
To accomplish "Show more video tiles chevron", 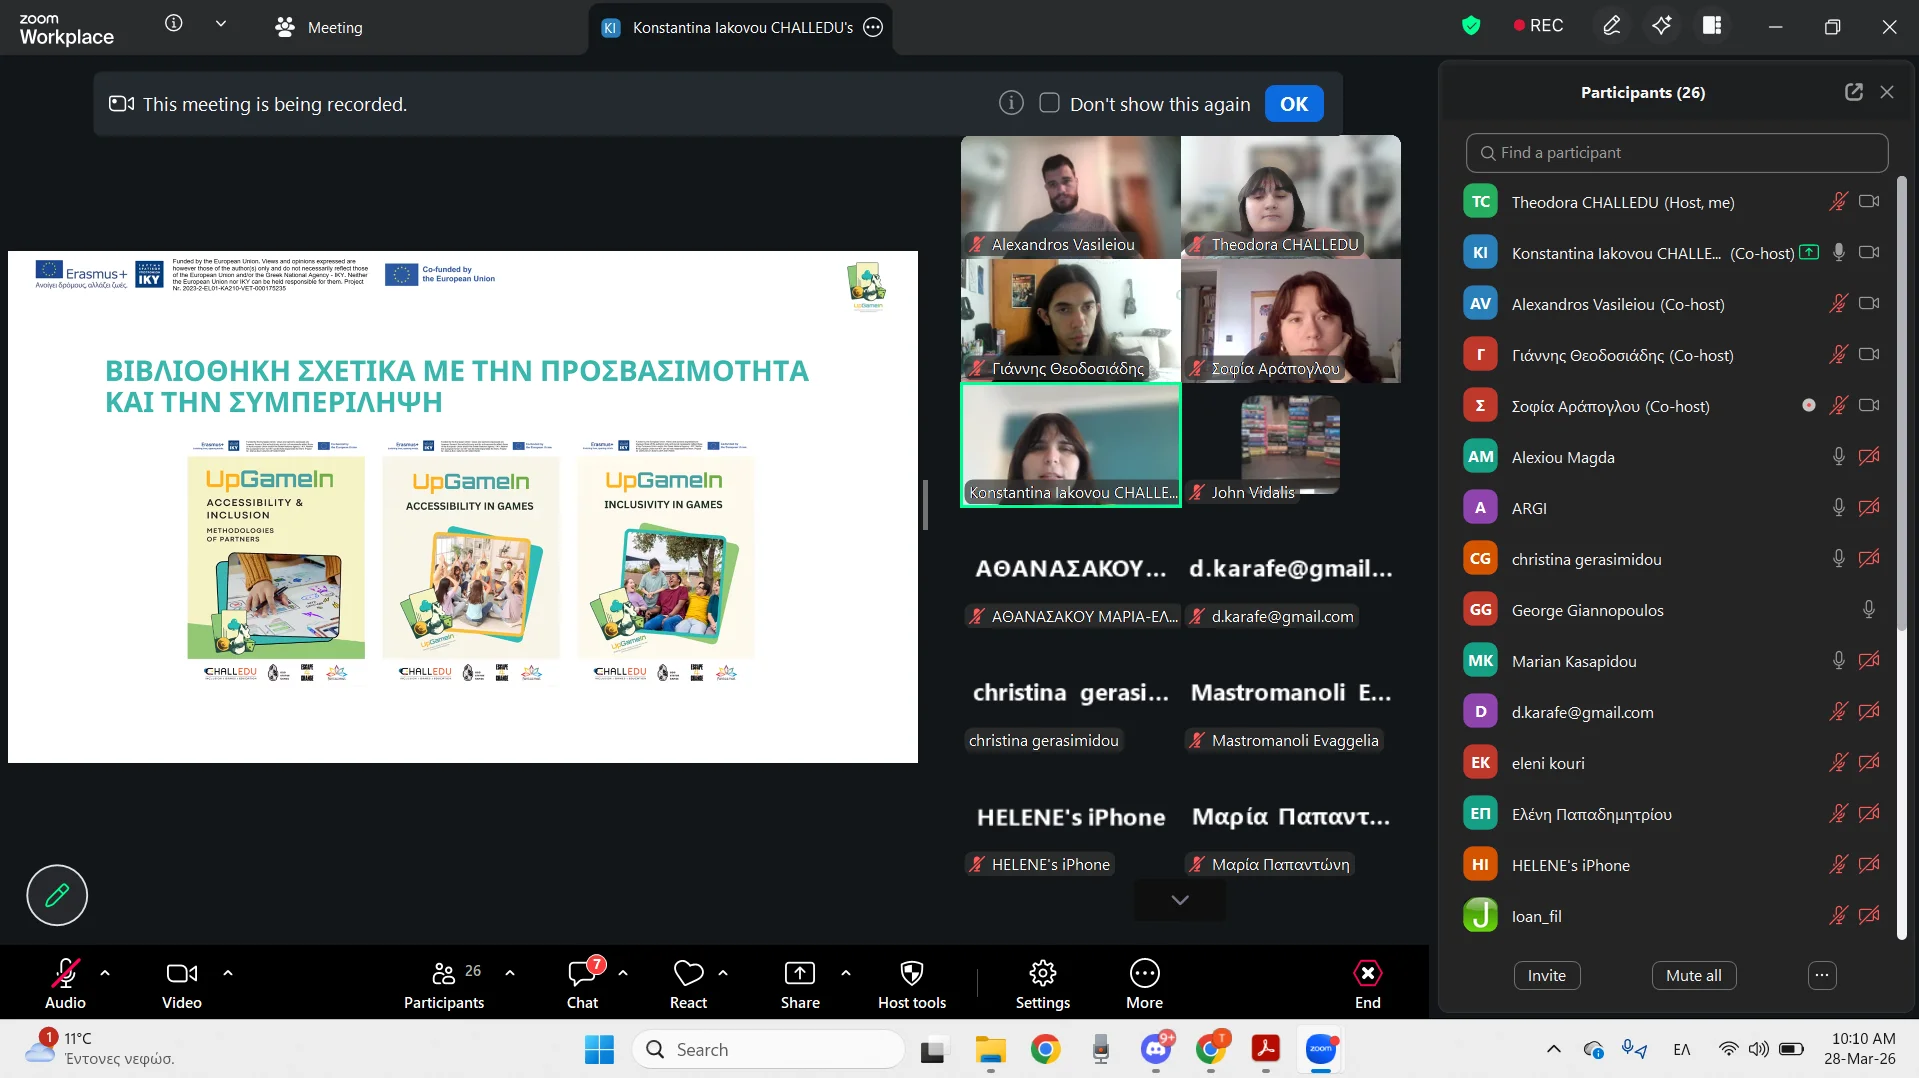I will 1180,900.
